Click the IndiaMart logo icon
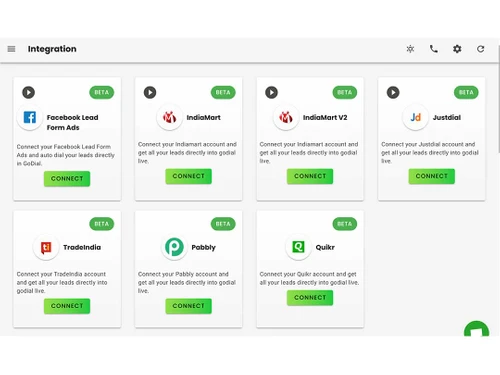The height and width of the screenshot is (375, 500). click(169, 117)
